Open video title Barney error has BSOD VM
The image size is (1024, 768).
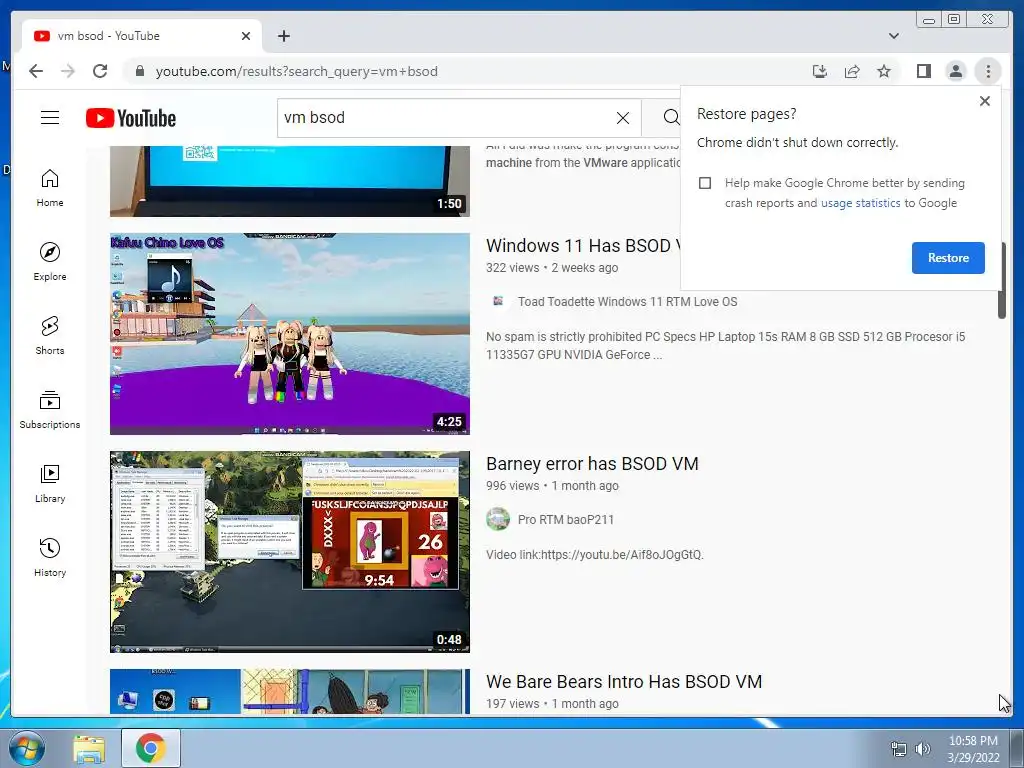[x=592, y=464]
